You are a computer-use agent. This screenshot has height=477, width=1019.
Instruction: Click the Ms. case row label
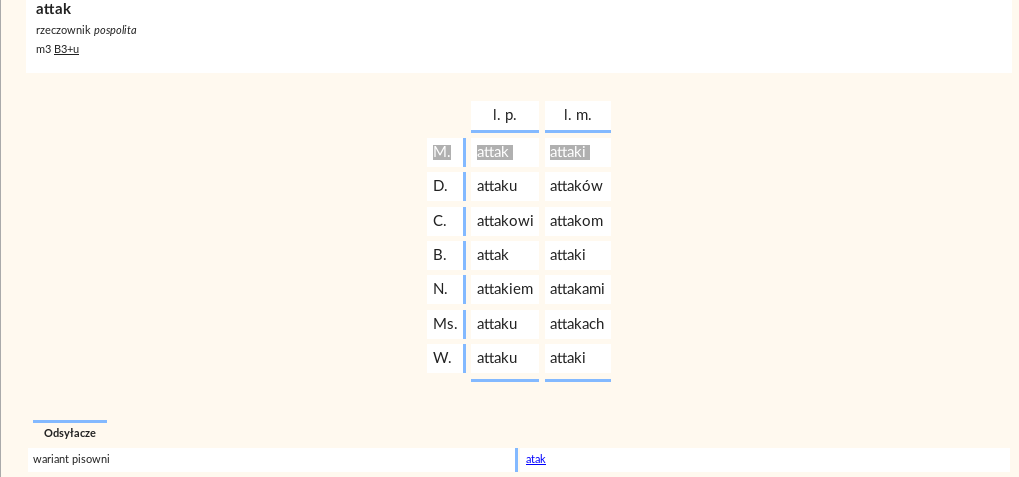tap(445, 324)
